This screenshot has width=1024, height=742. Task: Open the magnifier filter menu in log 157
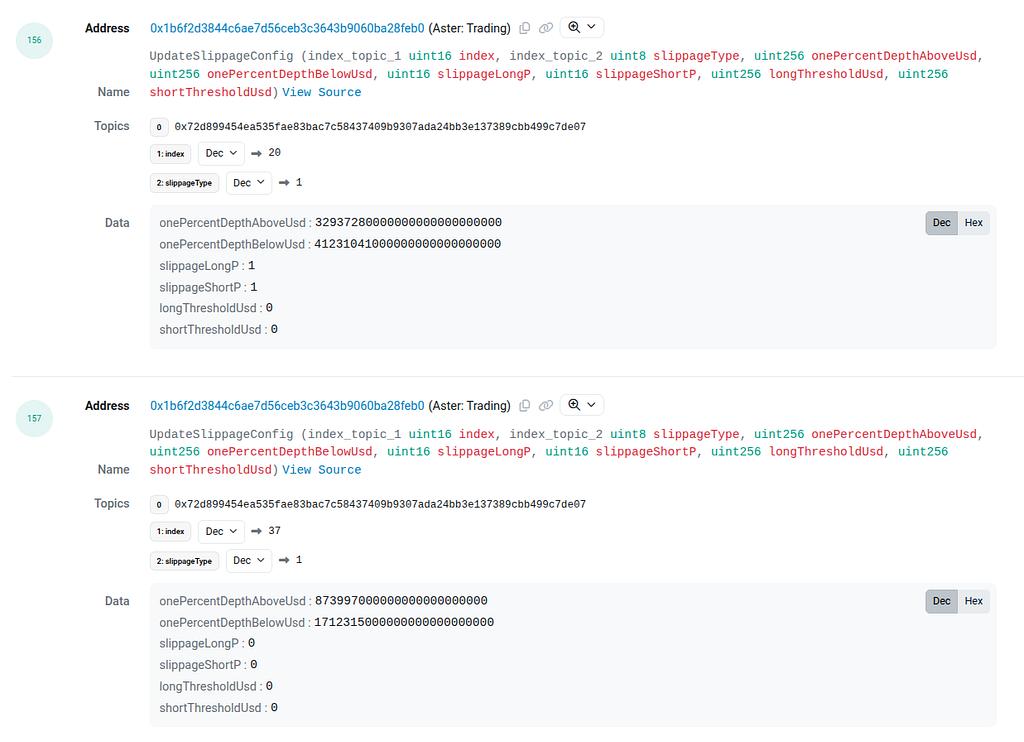point(581,405)
